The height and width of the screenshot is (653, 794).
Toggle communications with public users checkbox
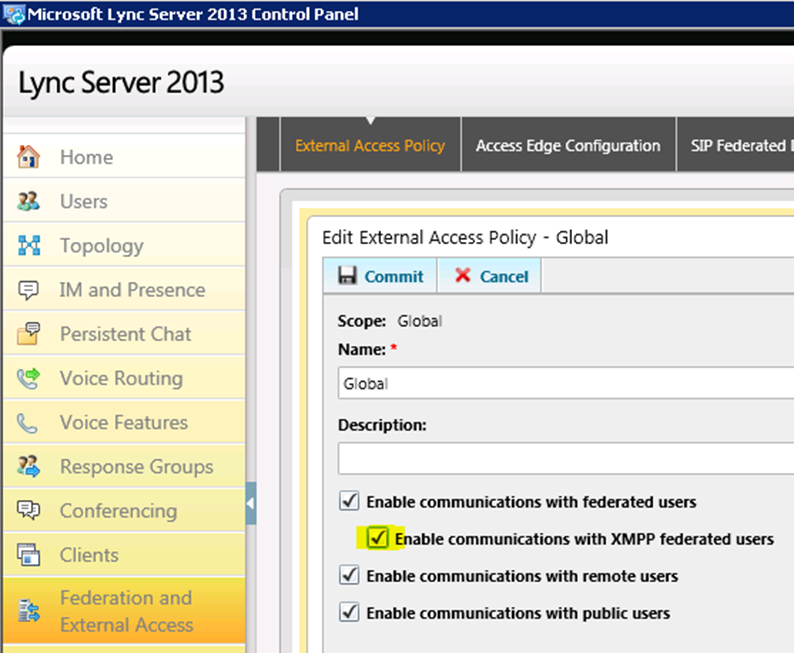point(349,612)
